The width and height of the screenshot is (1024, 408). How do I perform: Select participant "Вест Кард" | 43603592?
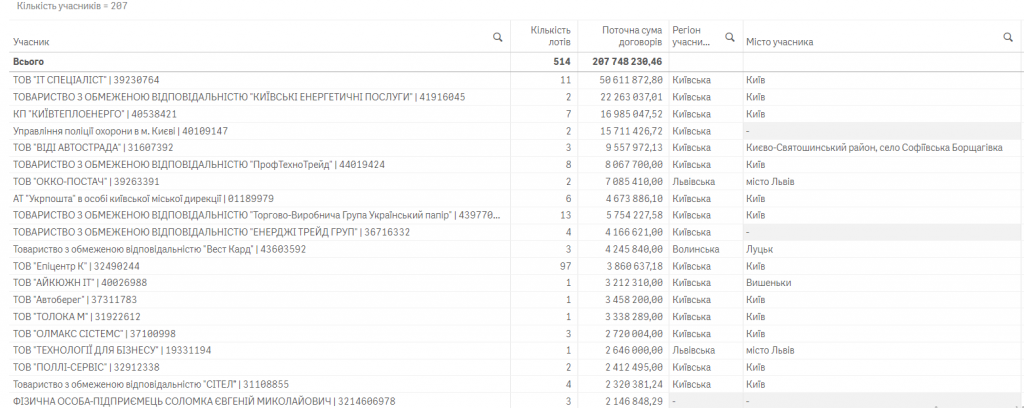159,249
